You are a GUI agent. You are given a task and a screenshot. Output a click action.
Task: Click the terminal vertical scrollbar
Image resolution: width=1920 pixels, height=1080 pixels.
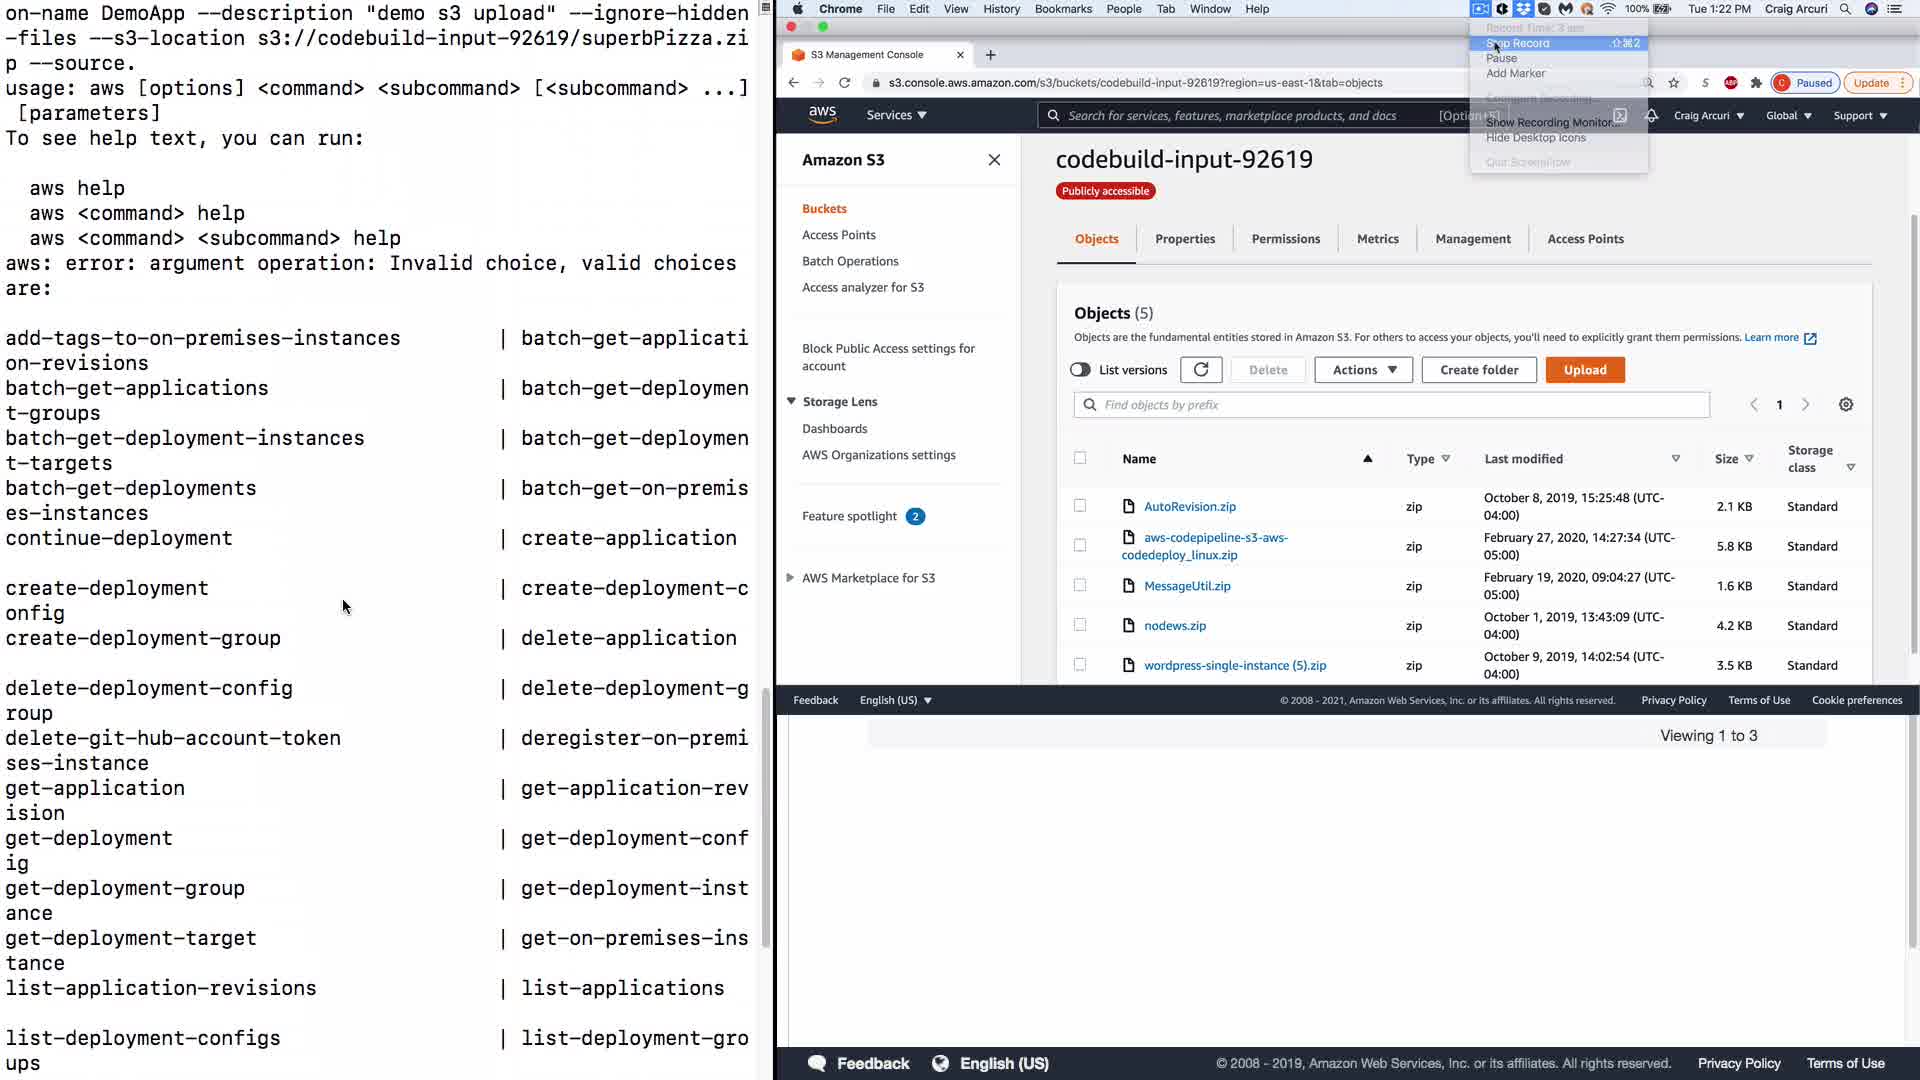click(766, 815)
